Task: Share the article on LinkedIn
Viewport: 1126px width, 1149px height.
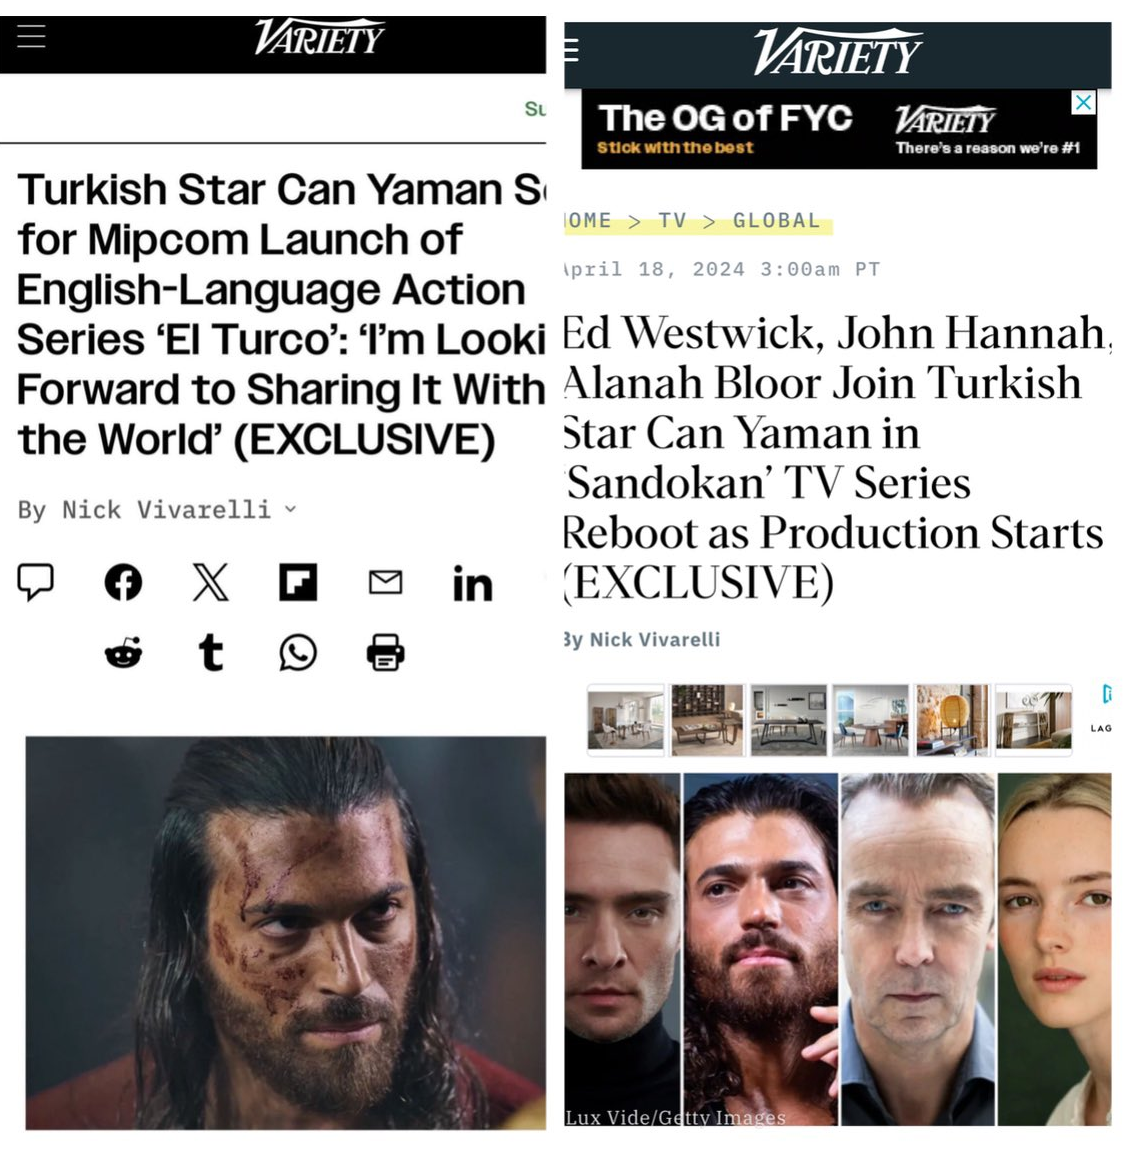Action: (473, 584)
